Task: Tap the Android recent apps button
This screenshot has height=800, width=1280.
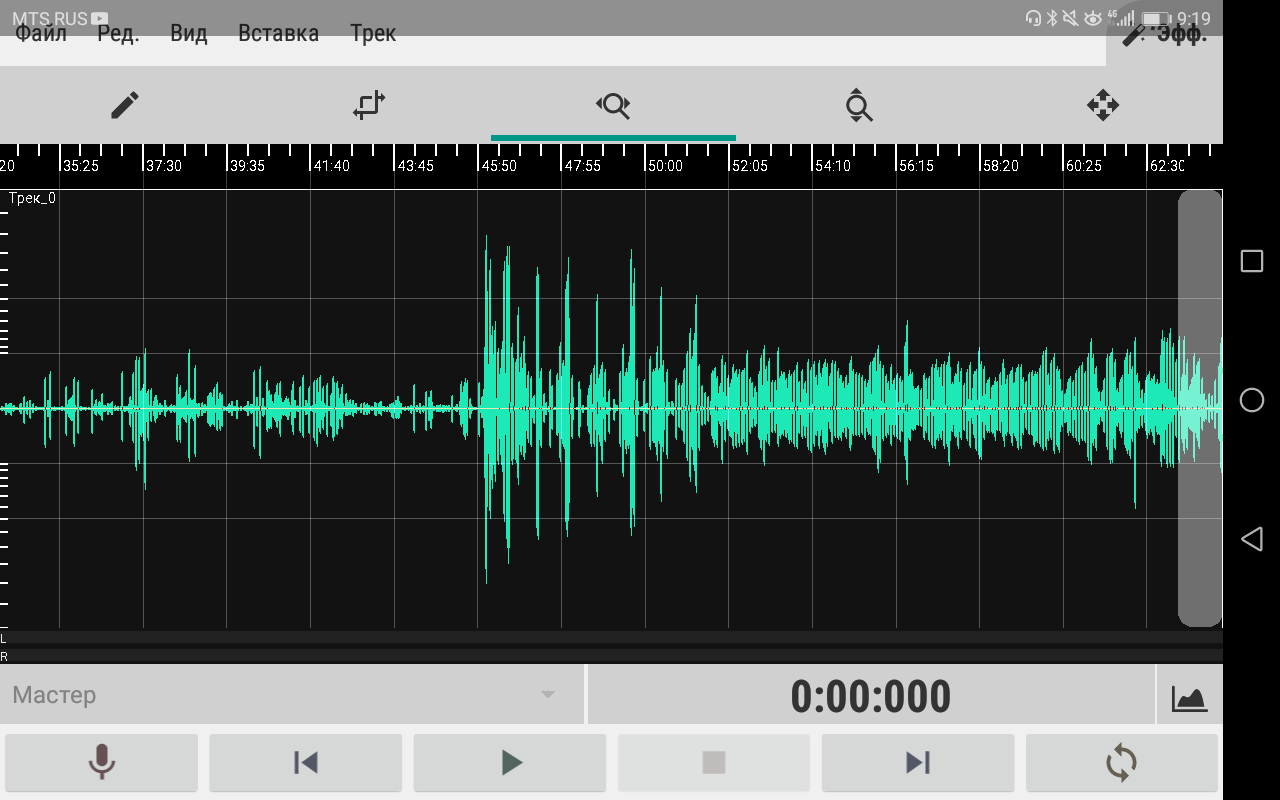Action: (1252, 261)
